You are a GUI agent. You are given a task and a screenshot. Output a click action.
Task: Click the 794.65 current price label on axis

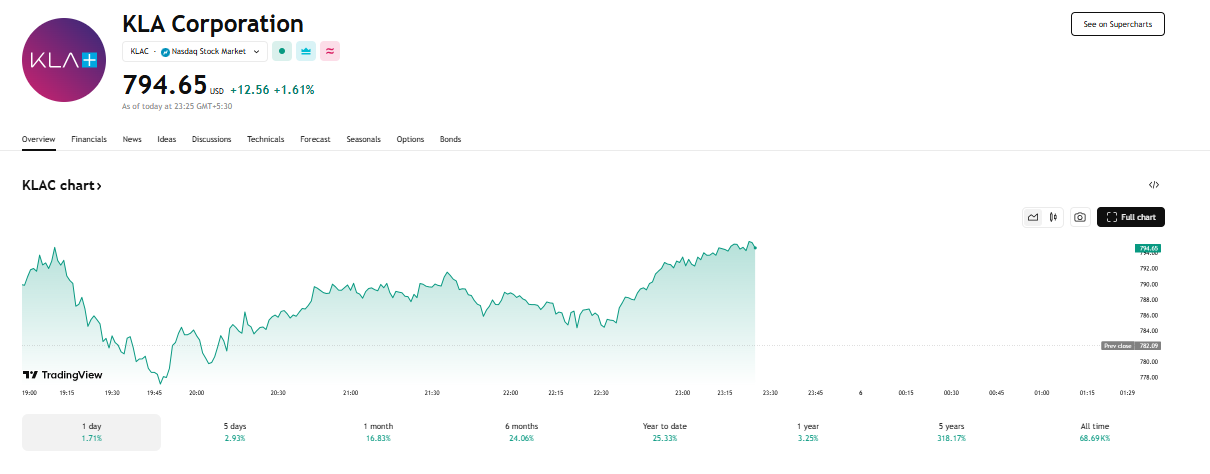pyautogui.click(x=1146, y=247)
